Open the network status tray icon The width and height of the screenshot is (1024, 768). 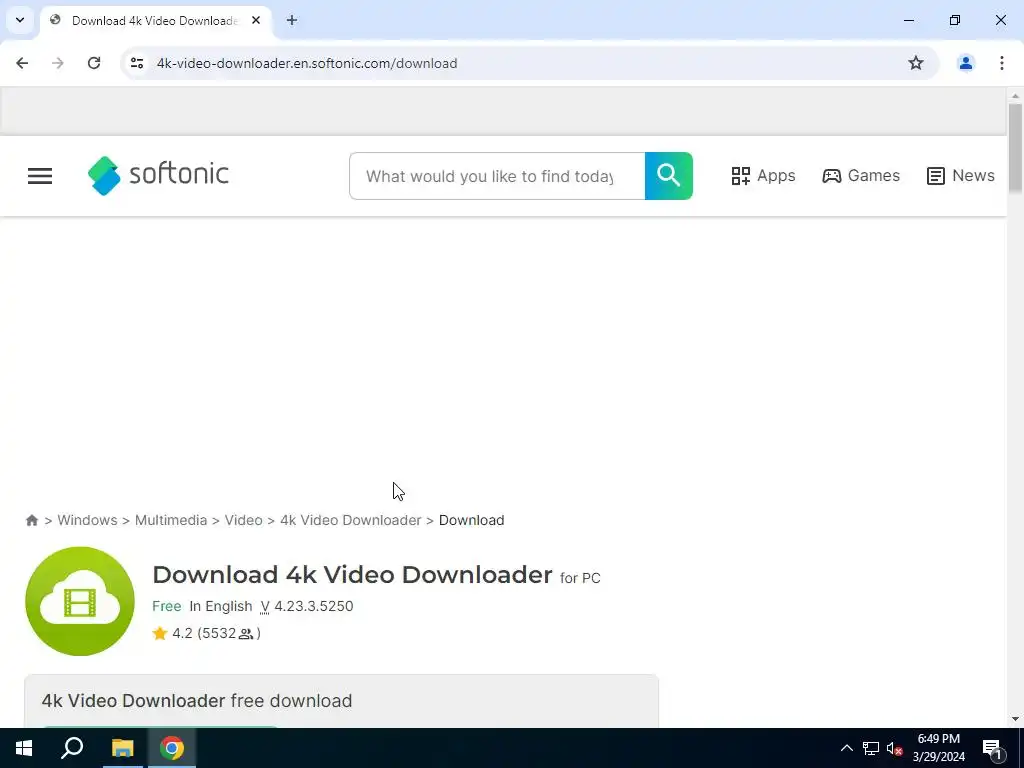click(871, 748)
